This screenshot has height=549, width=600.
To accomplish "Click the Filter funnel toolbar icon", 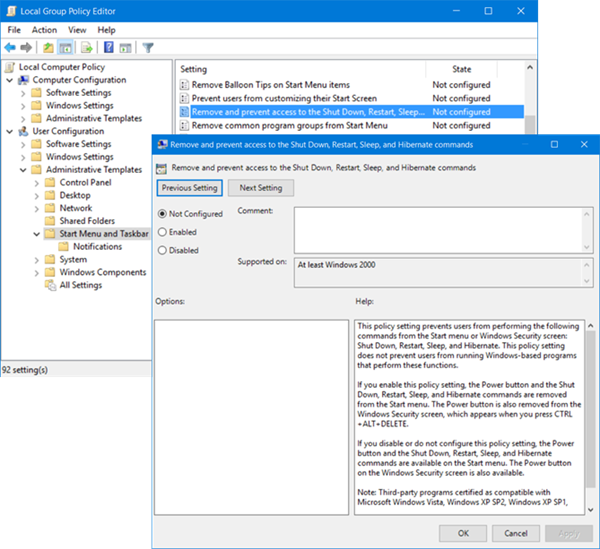I will 148,48.
